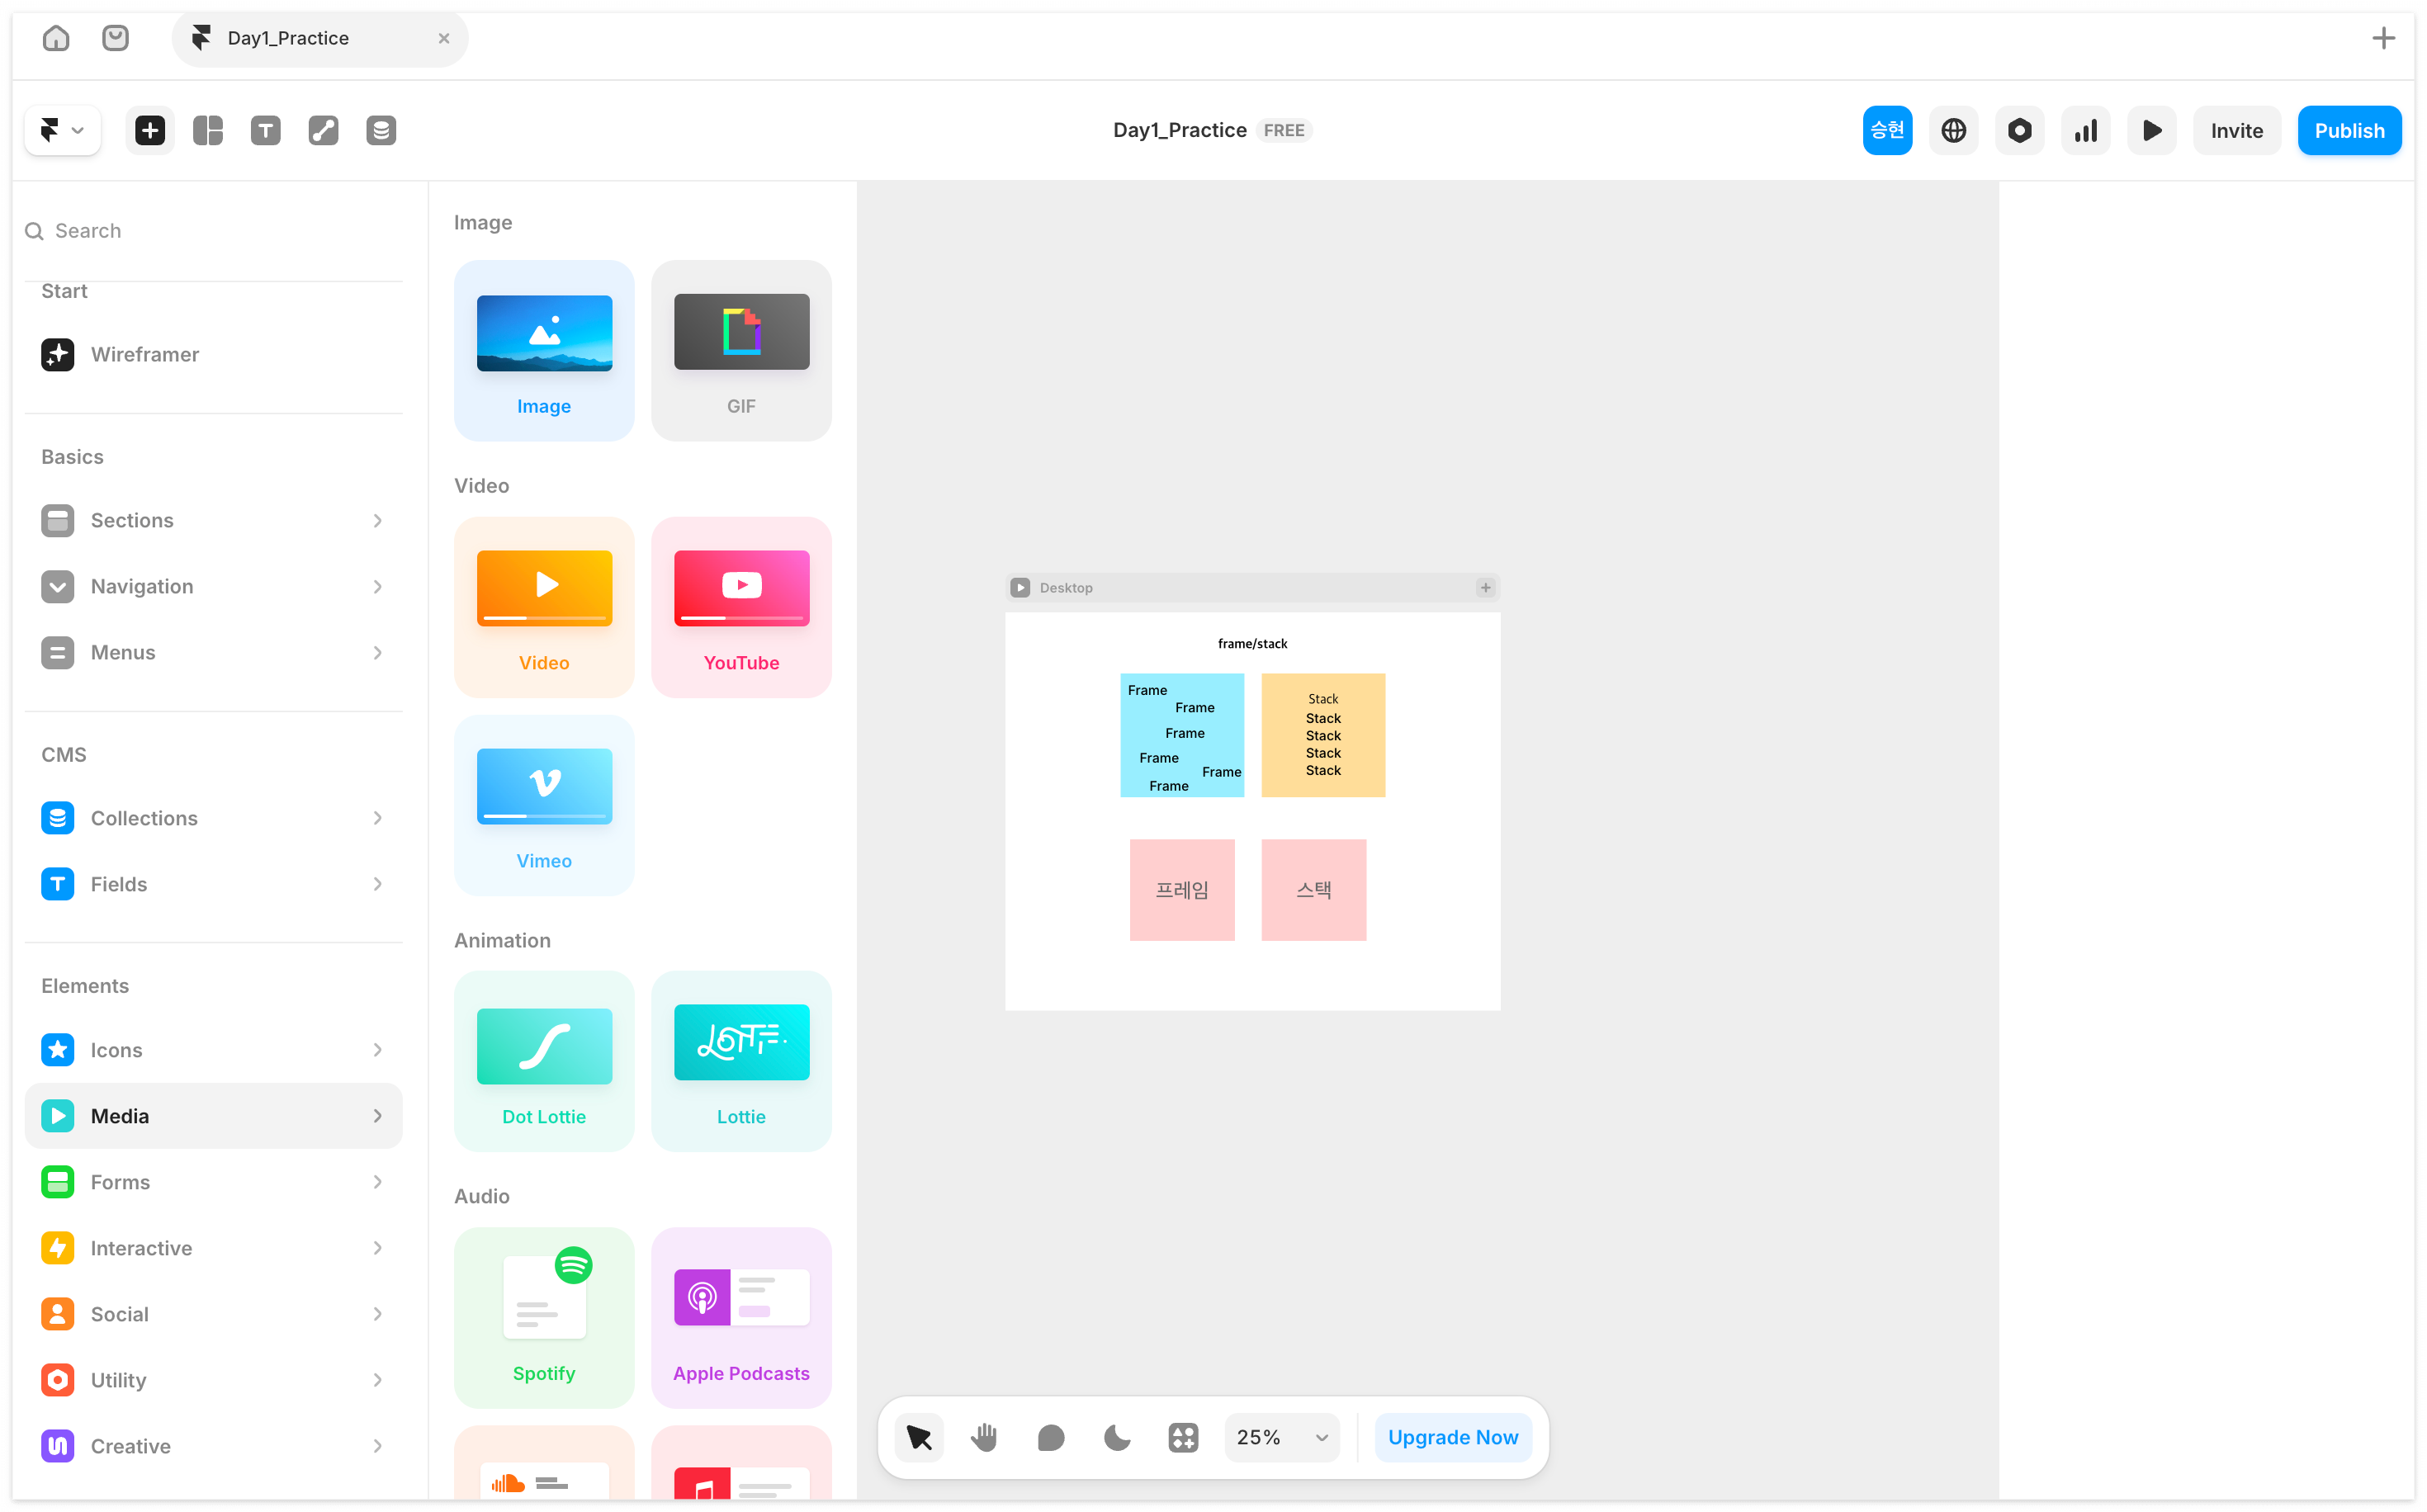Open the Layout tool in toolbar
Image resolution: width=2427 pixels, height=1512 pixels.
(x=208, y=130)
